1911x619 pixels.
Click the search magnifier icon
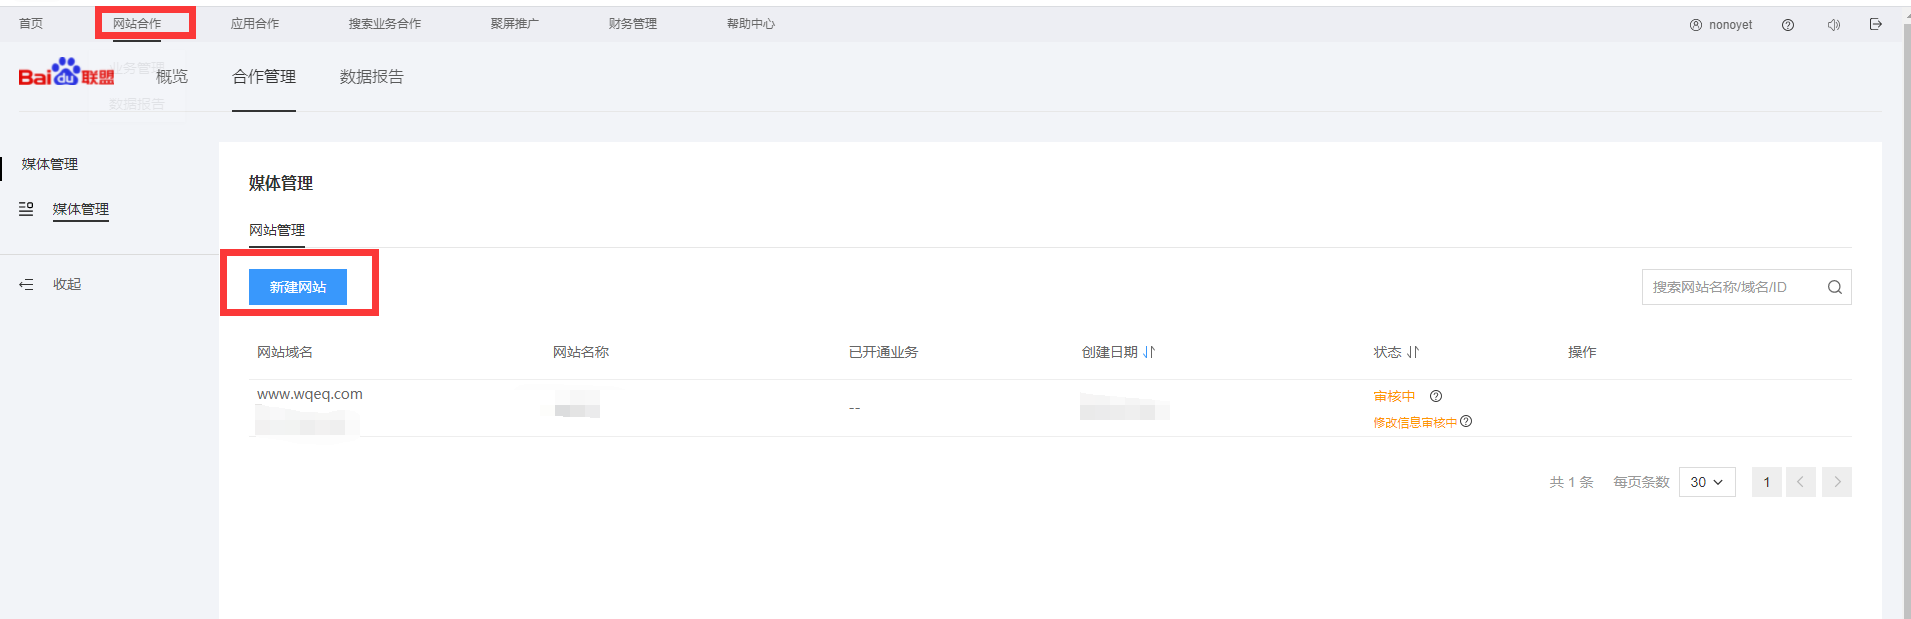pyautogui.click(x=1835, y=287)
